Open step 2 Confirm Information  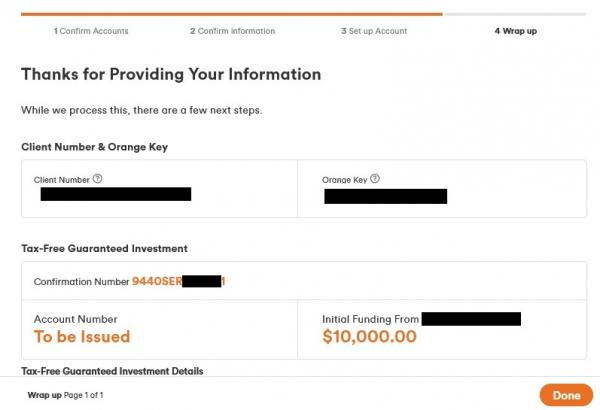(232, 31)
